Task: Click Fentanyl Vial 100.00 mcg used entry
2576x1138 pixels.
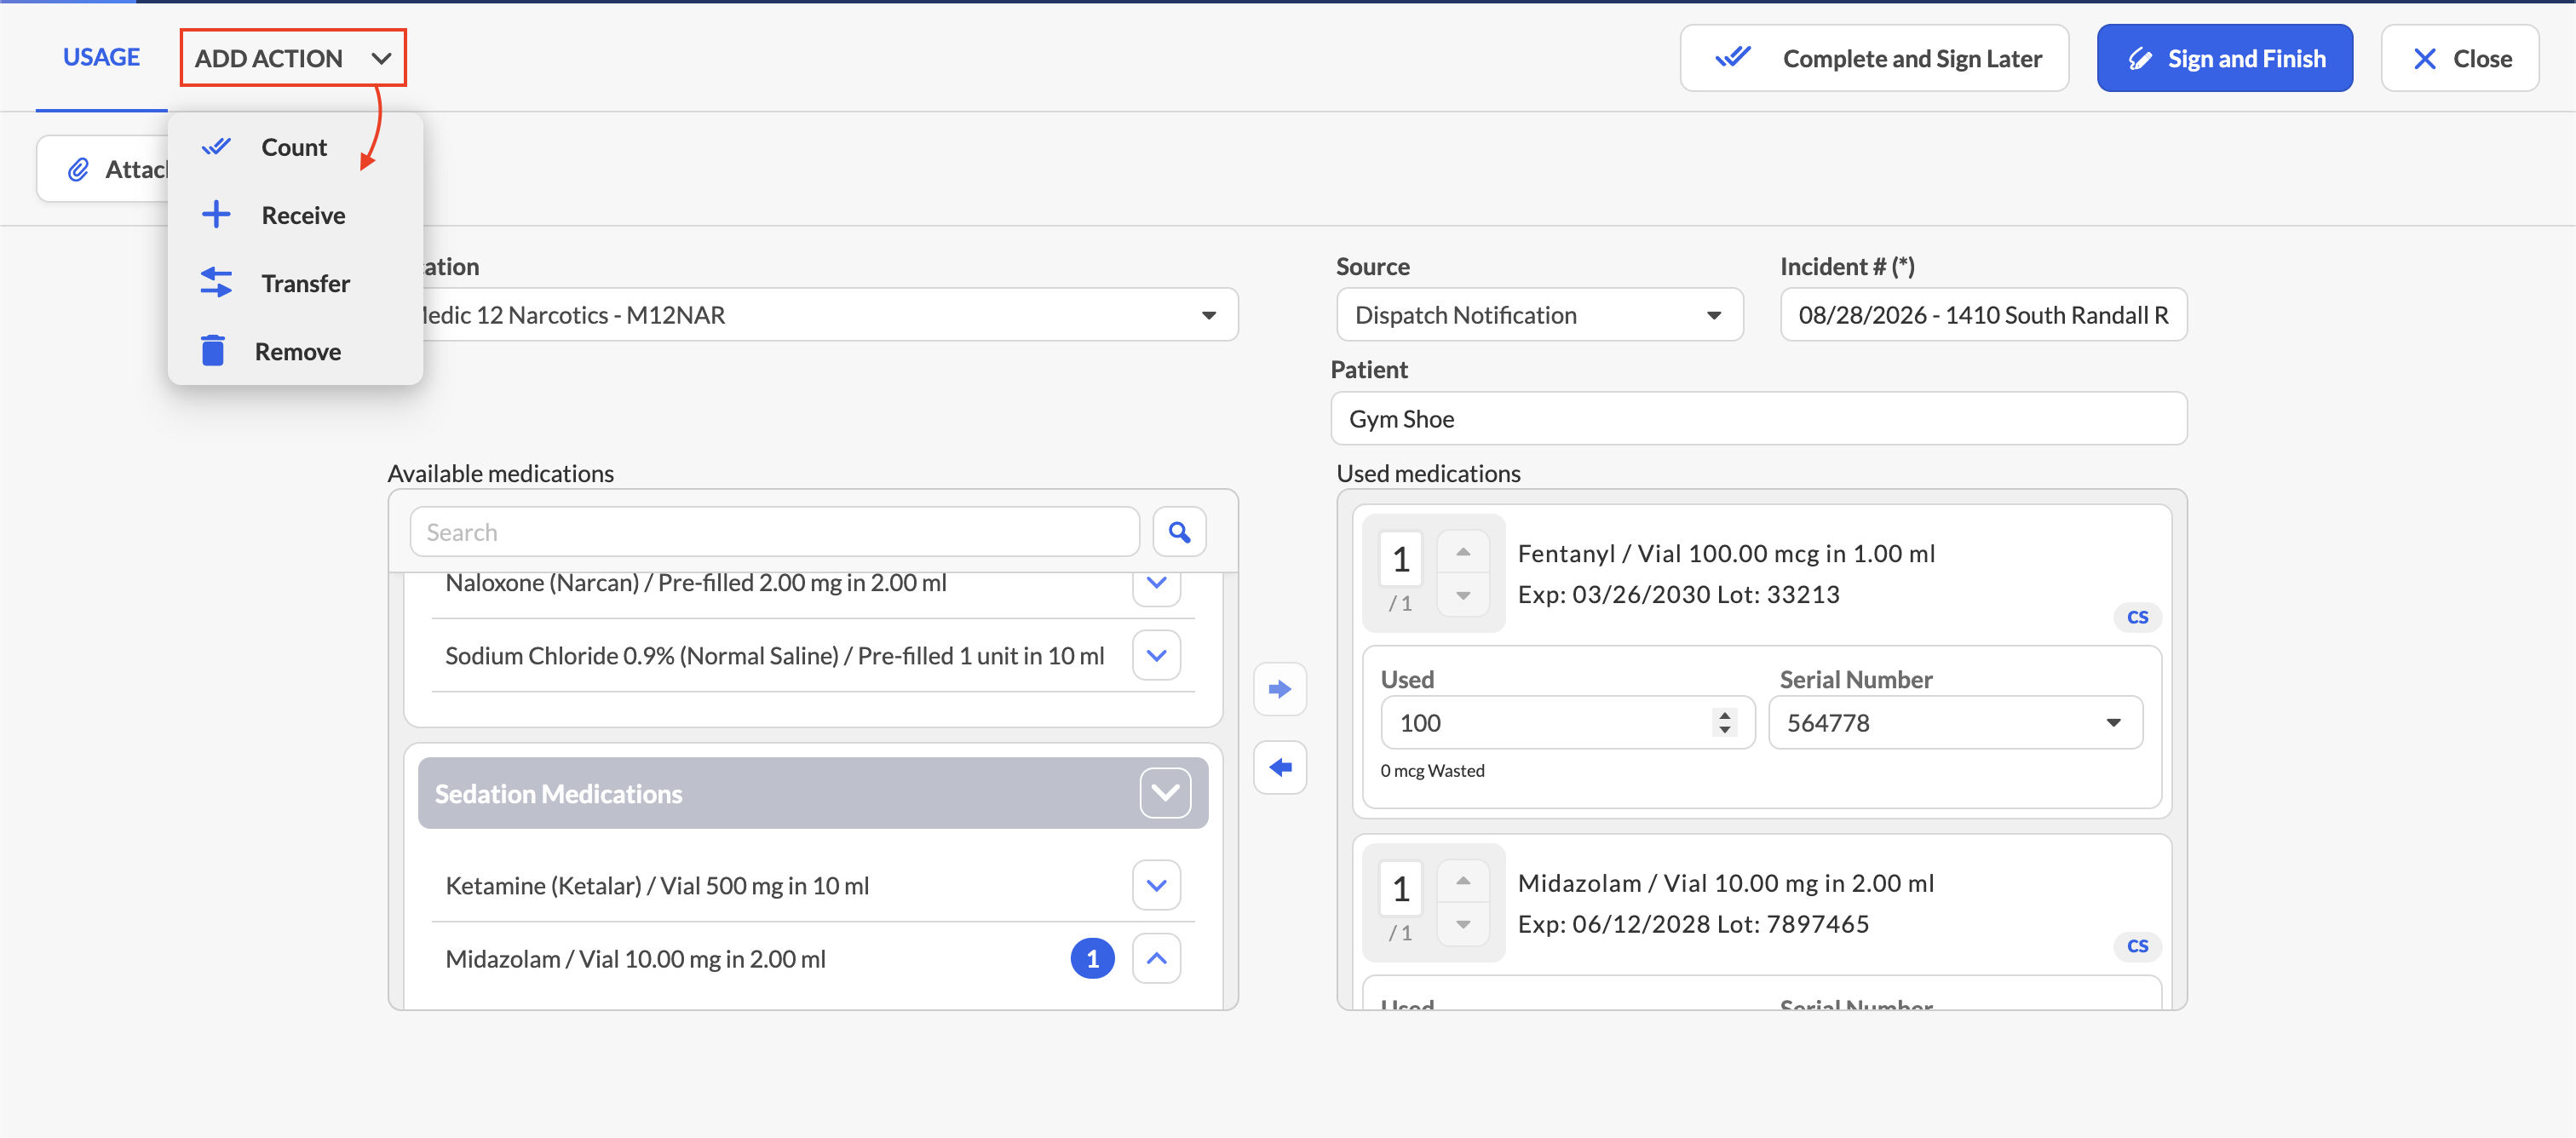Action: tap(1725, 554)
